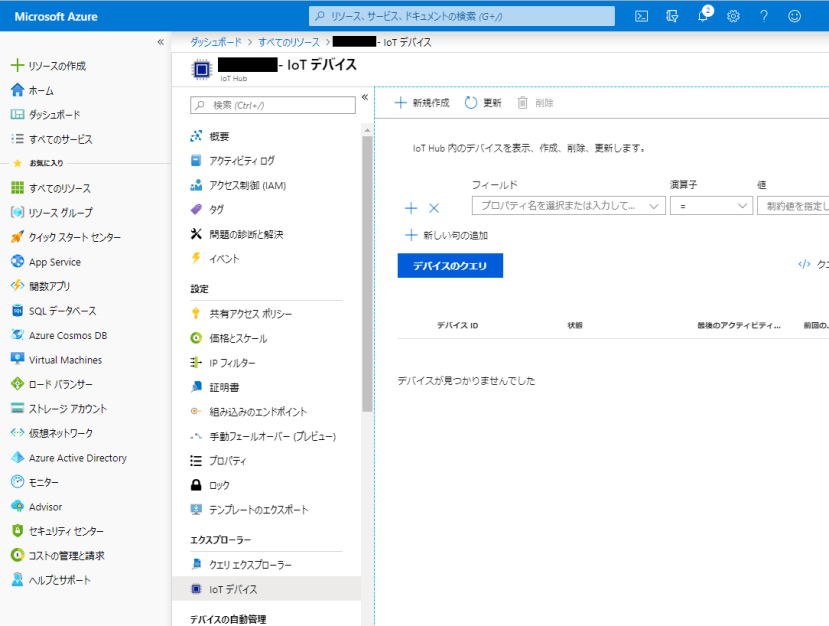The width and height of the screenshot is (829, 626).
Task: Open the フィールド property name dropdown
Action: (568, 206)
